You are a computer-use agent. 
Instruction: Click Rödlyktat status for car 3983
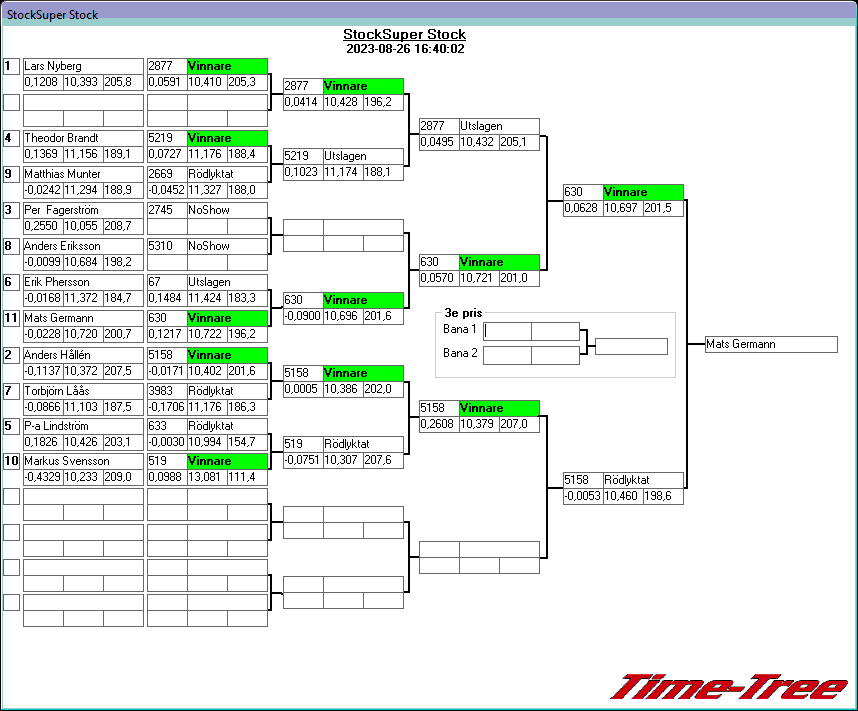pos(227,391)
